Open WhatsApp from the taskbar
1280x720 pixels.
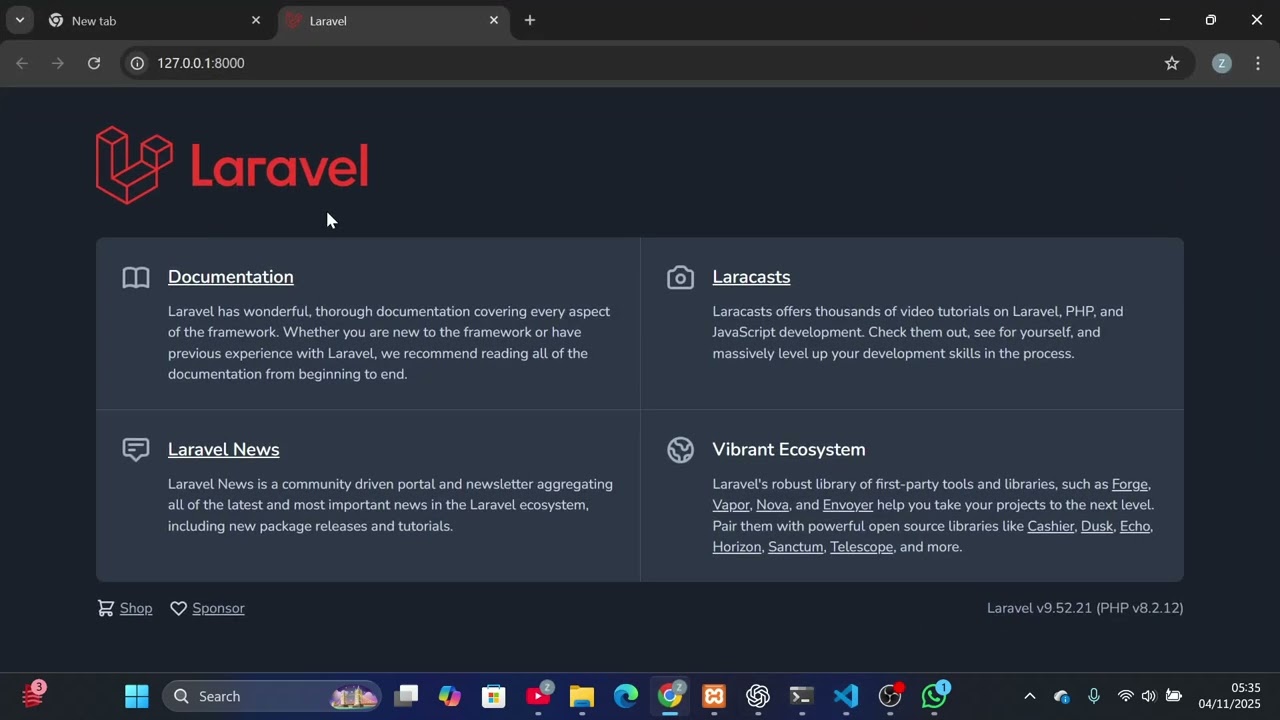coord(934,696)
